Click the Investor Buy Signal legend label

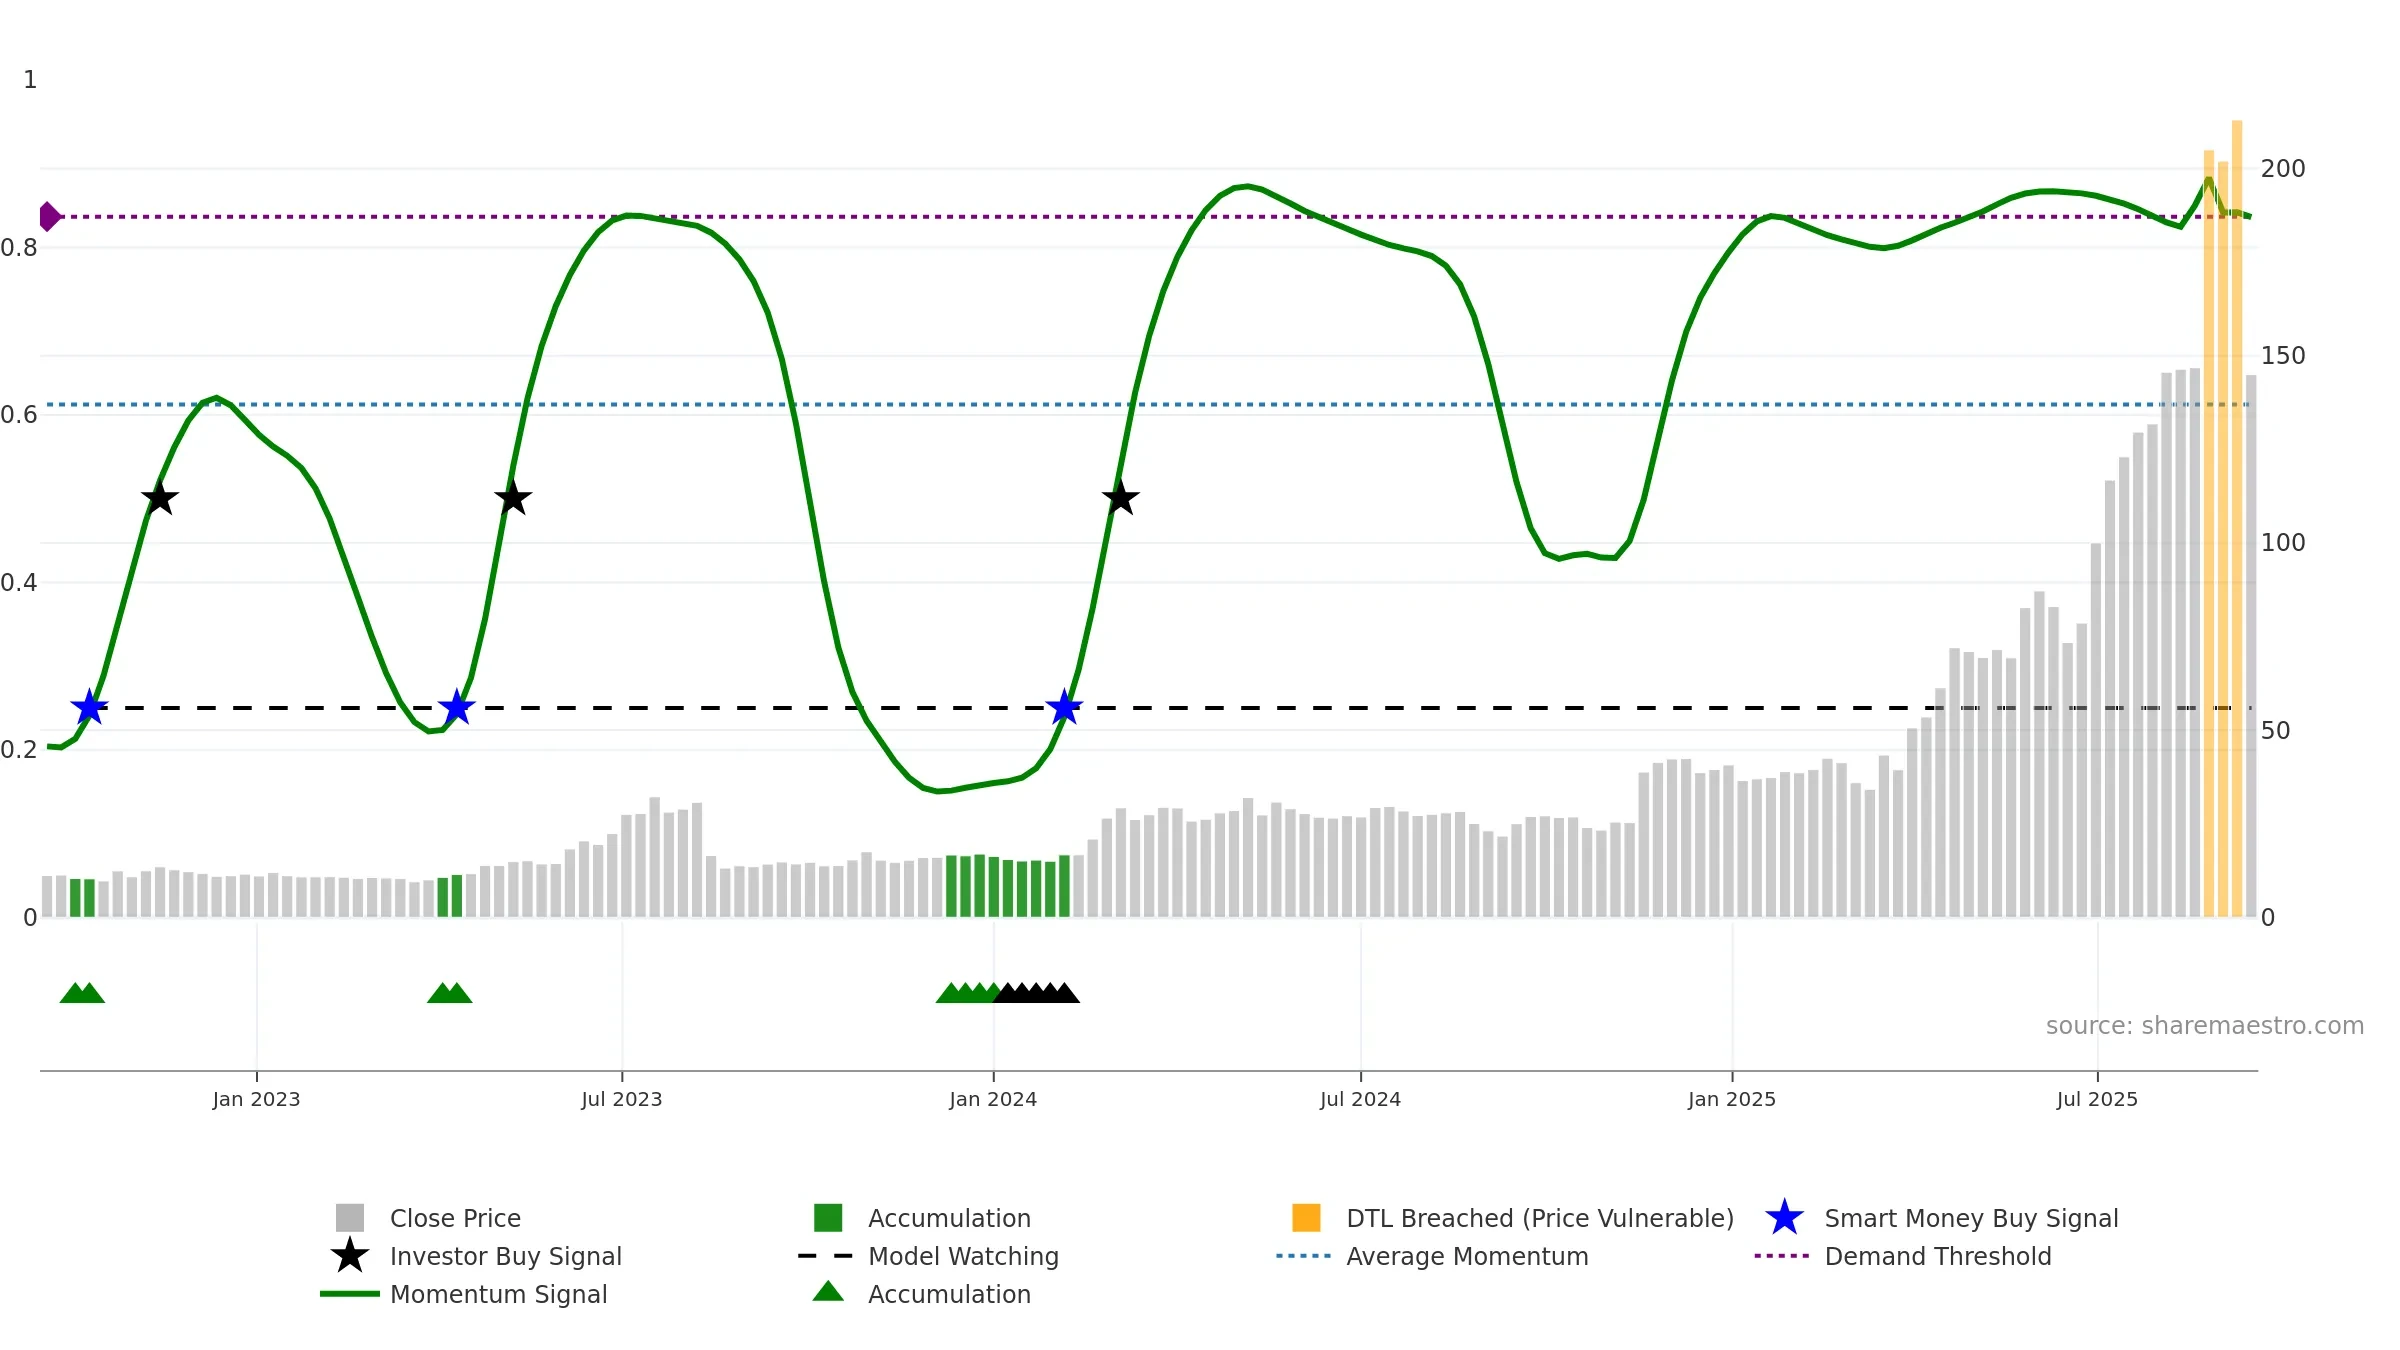(x=505, y=1256)
